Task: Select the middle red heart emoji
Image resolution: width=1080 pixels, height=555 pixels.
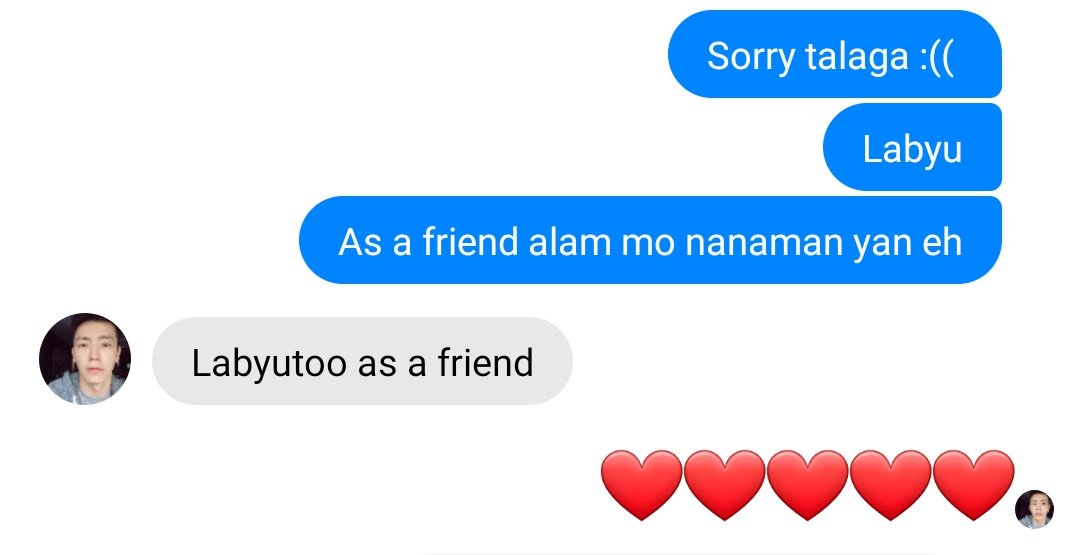Action: 807,485
